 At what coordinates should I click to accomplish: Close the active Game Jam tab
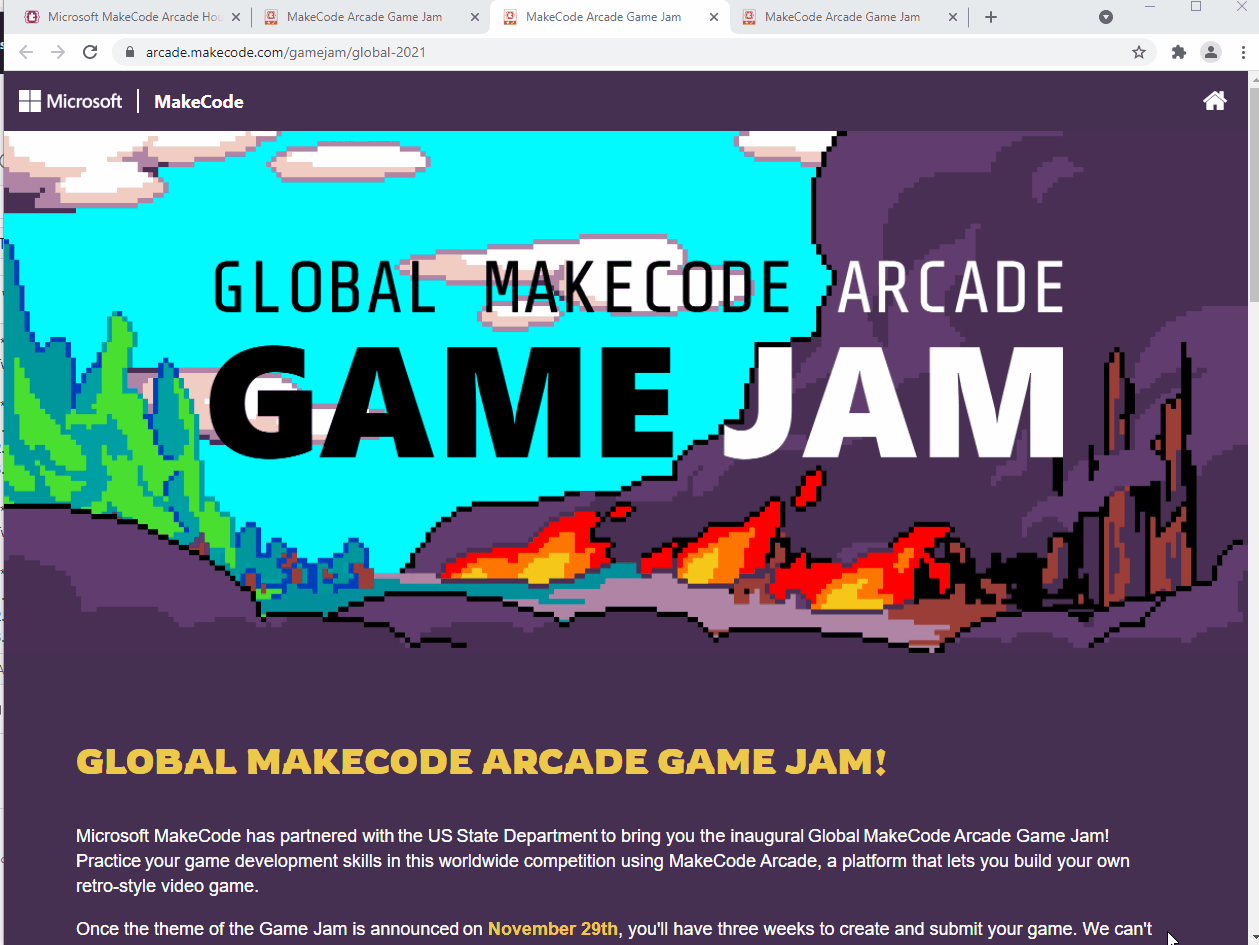coord(714,17)
